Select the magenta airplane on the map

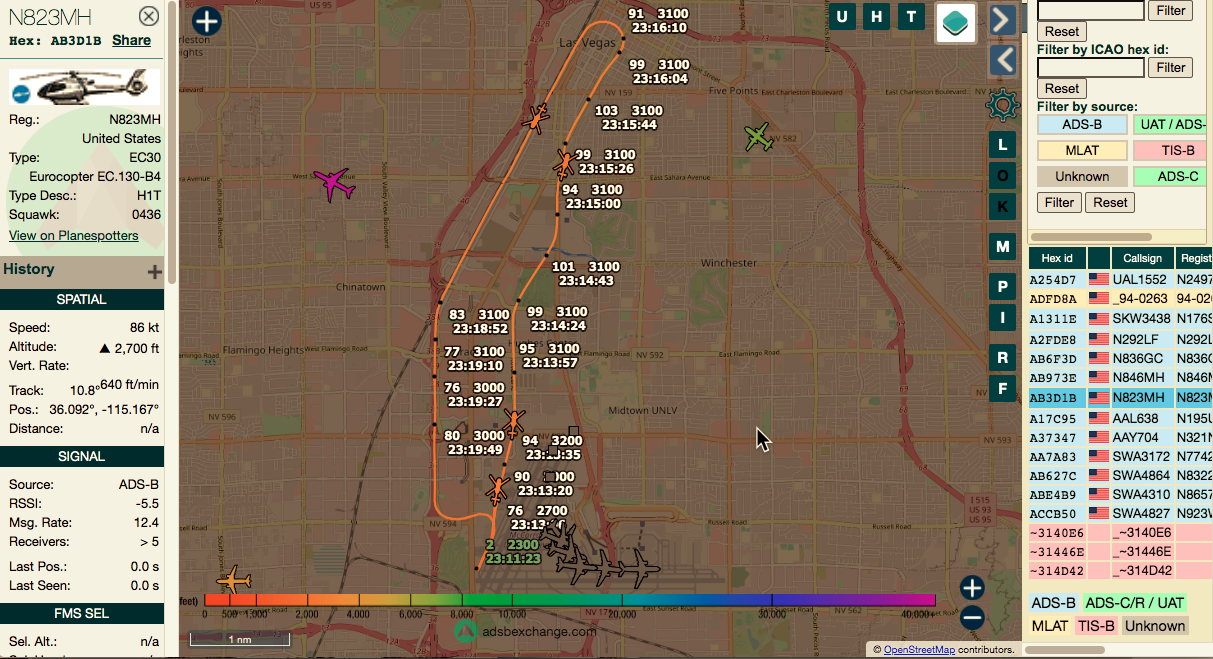(334, 183)
